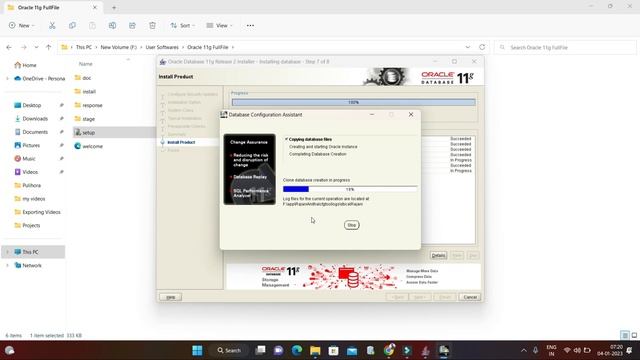Go back using Explorer back arrow

[x=9, y=47]
